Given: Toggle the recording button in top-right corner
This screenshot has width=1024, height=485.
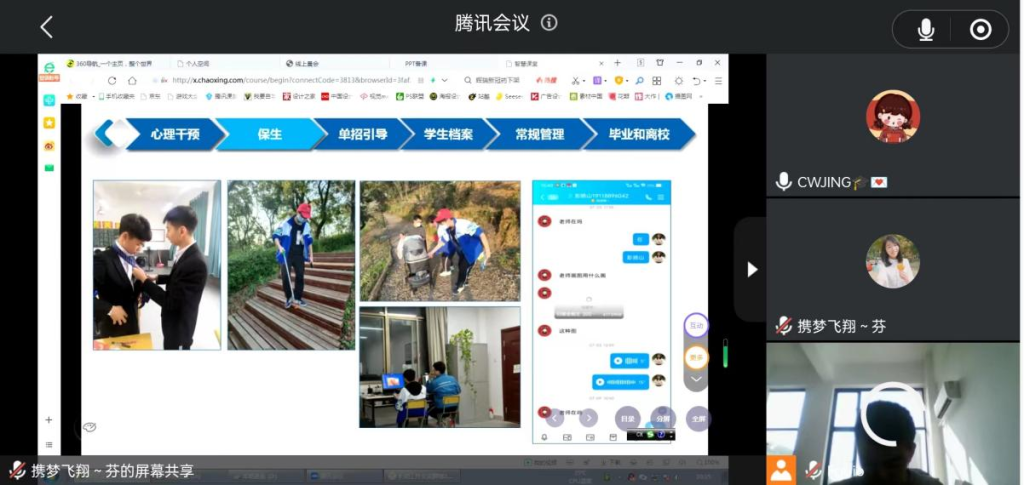Looking at the screenshot, I should (x=980, y=30).
